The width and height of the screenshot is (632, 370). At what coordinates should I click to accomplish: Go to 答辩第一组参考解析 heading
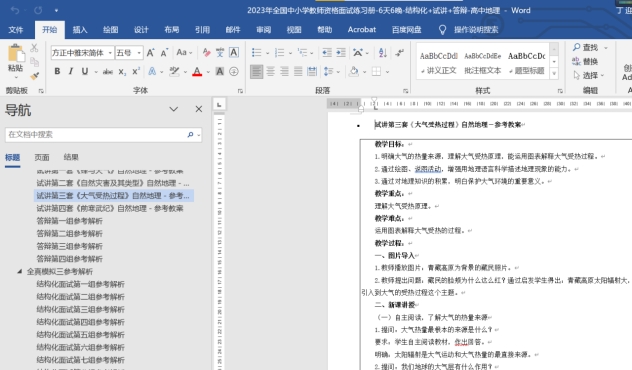tap(69, 221)
